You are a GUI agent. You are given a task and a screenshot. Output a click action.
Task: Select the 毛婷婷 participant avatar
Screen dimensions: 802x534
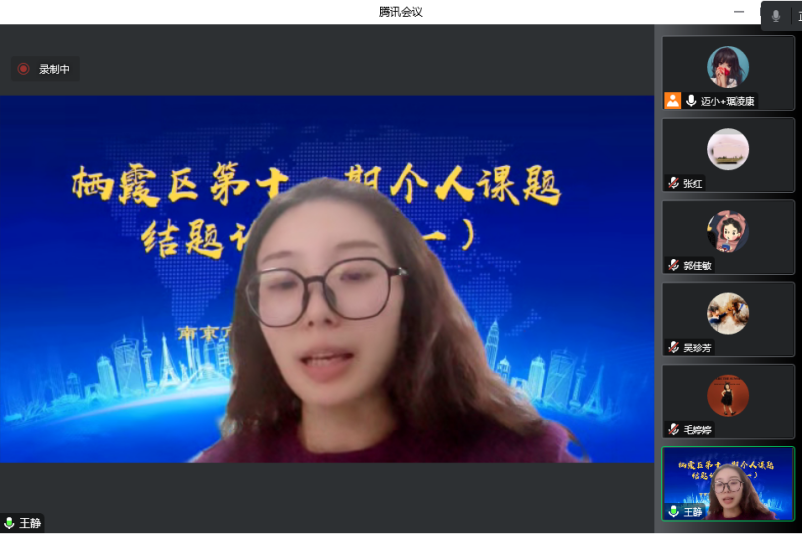[728, 395]
